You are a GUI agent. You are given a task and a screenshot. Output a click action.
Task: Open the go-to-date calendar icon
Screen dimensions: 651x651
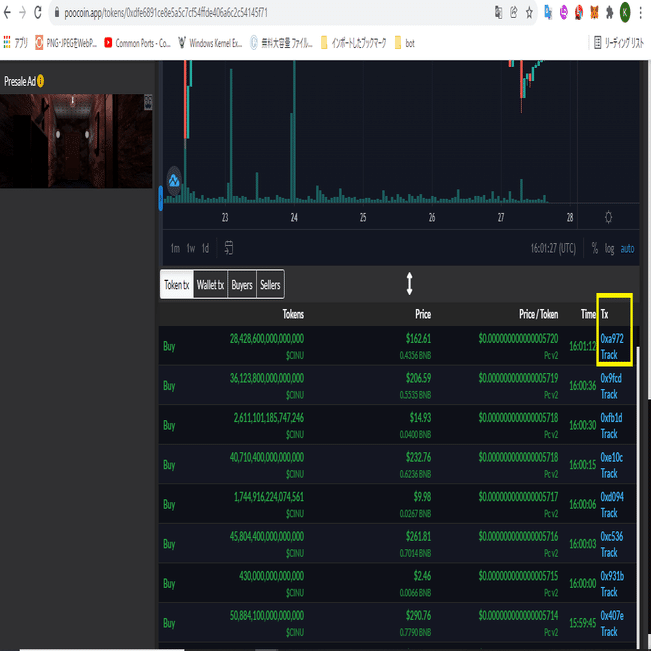228,248
